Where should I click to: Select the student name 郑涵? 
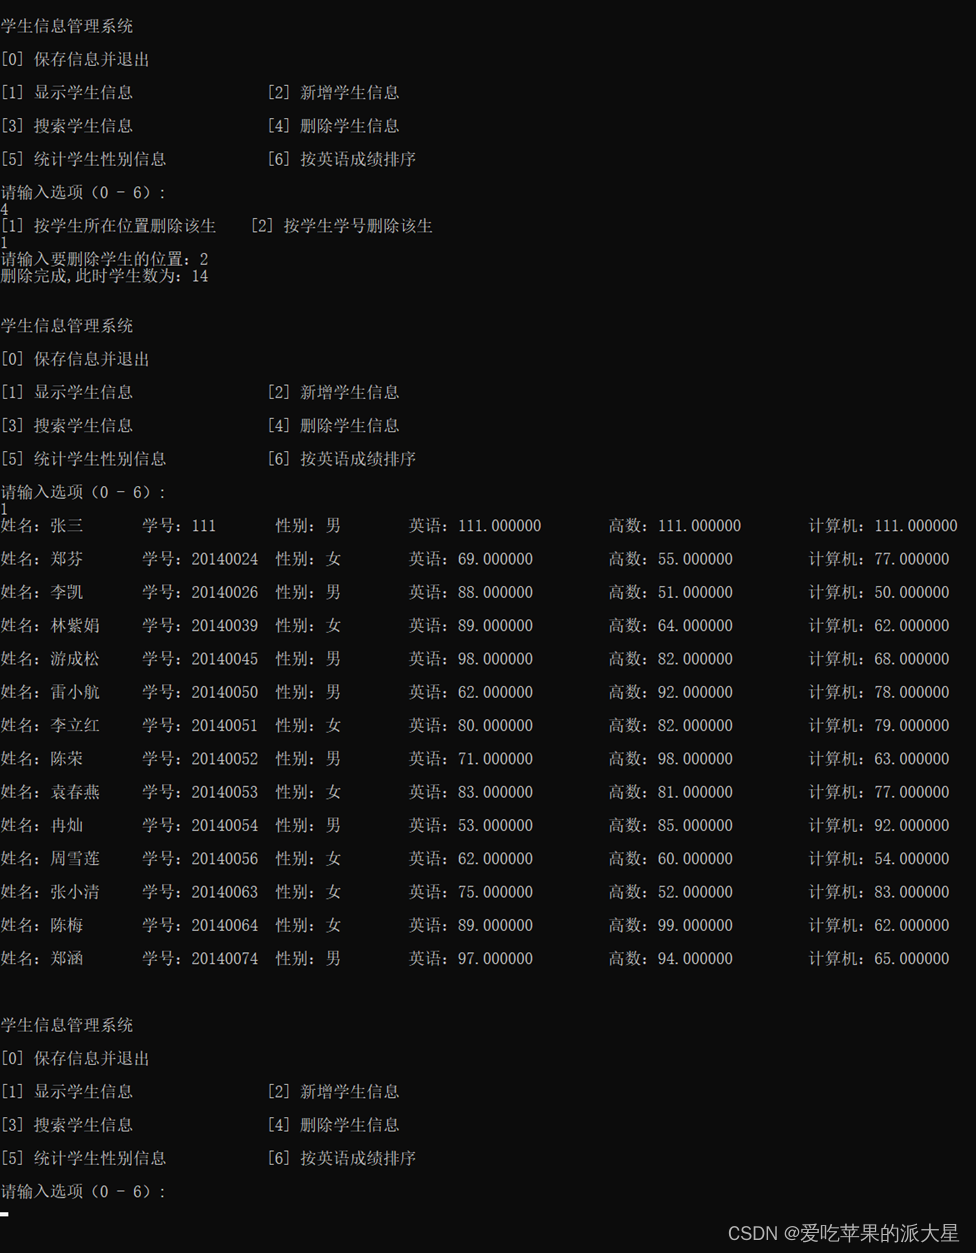[67, 959]
